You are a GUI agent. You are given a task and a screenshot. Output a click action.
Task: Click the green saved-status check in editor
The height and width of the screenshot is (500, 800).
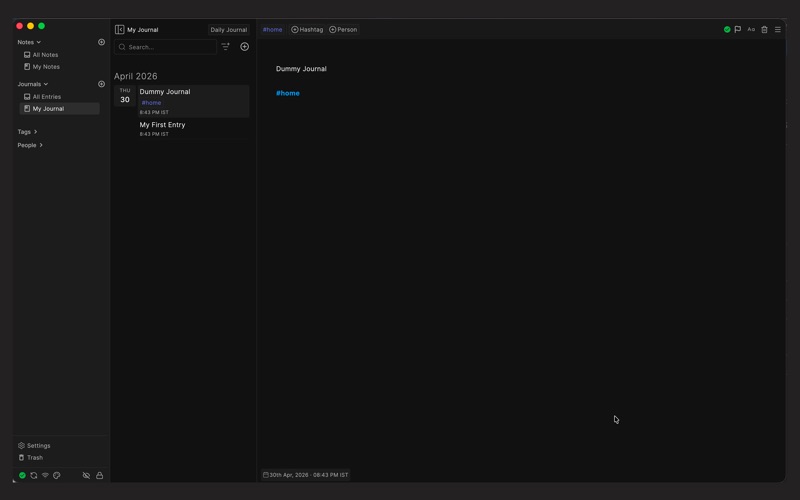click(727, 30)
